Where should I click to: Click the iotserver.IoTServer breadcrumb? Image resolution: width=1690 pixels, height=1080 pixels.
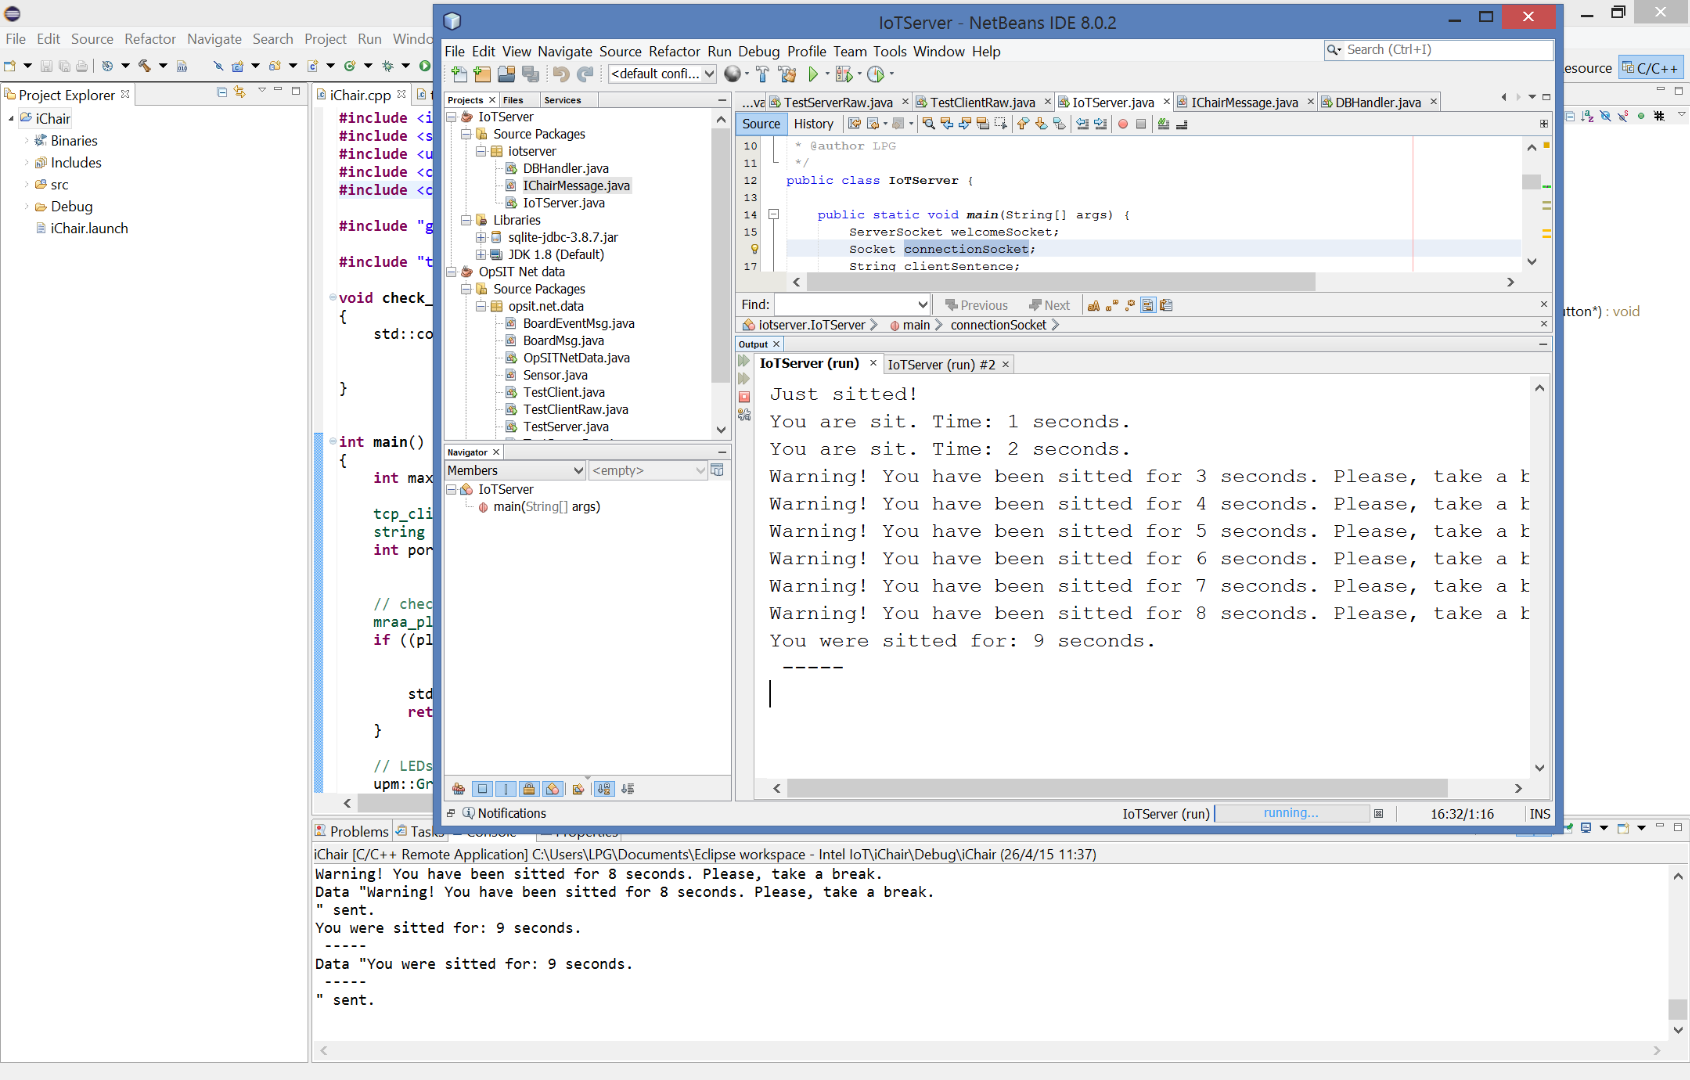803,325
